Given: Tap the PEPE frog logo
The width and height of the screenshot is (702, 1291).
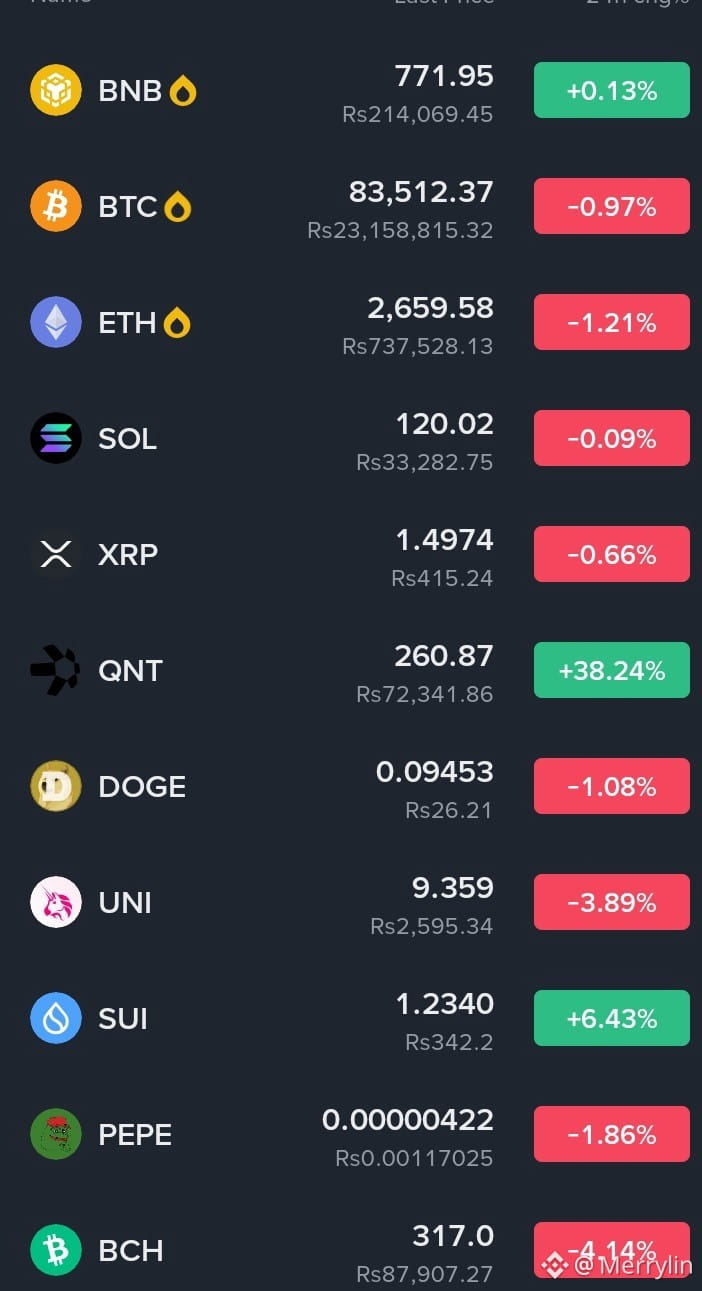Looking at the screenshot, I should (55, 1134).
